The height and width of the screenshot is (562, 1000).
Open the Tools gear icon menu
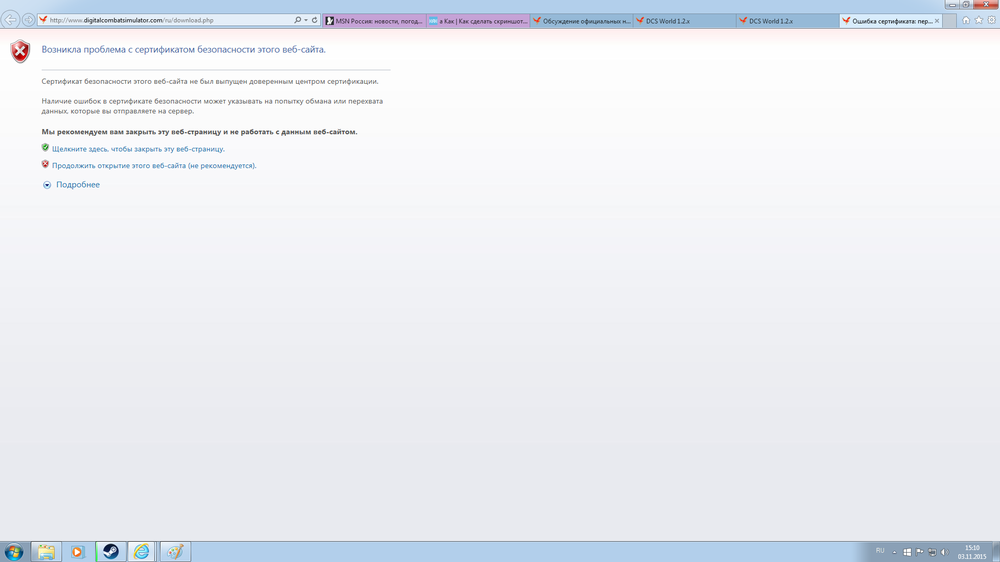tap(992, 20)
